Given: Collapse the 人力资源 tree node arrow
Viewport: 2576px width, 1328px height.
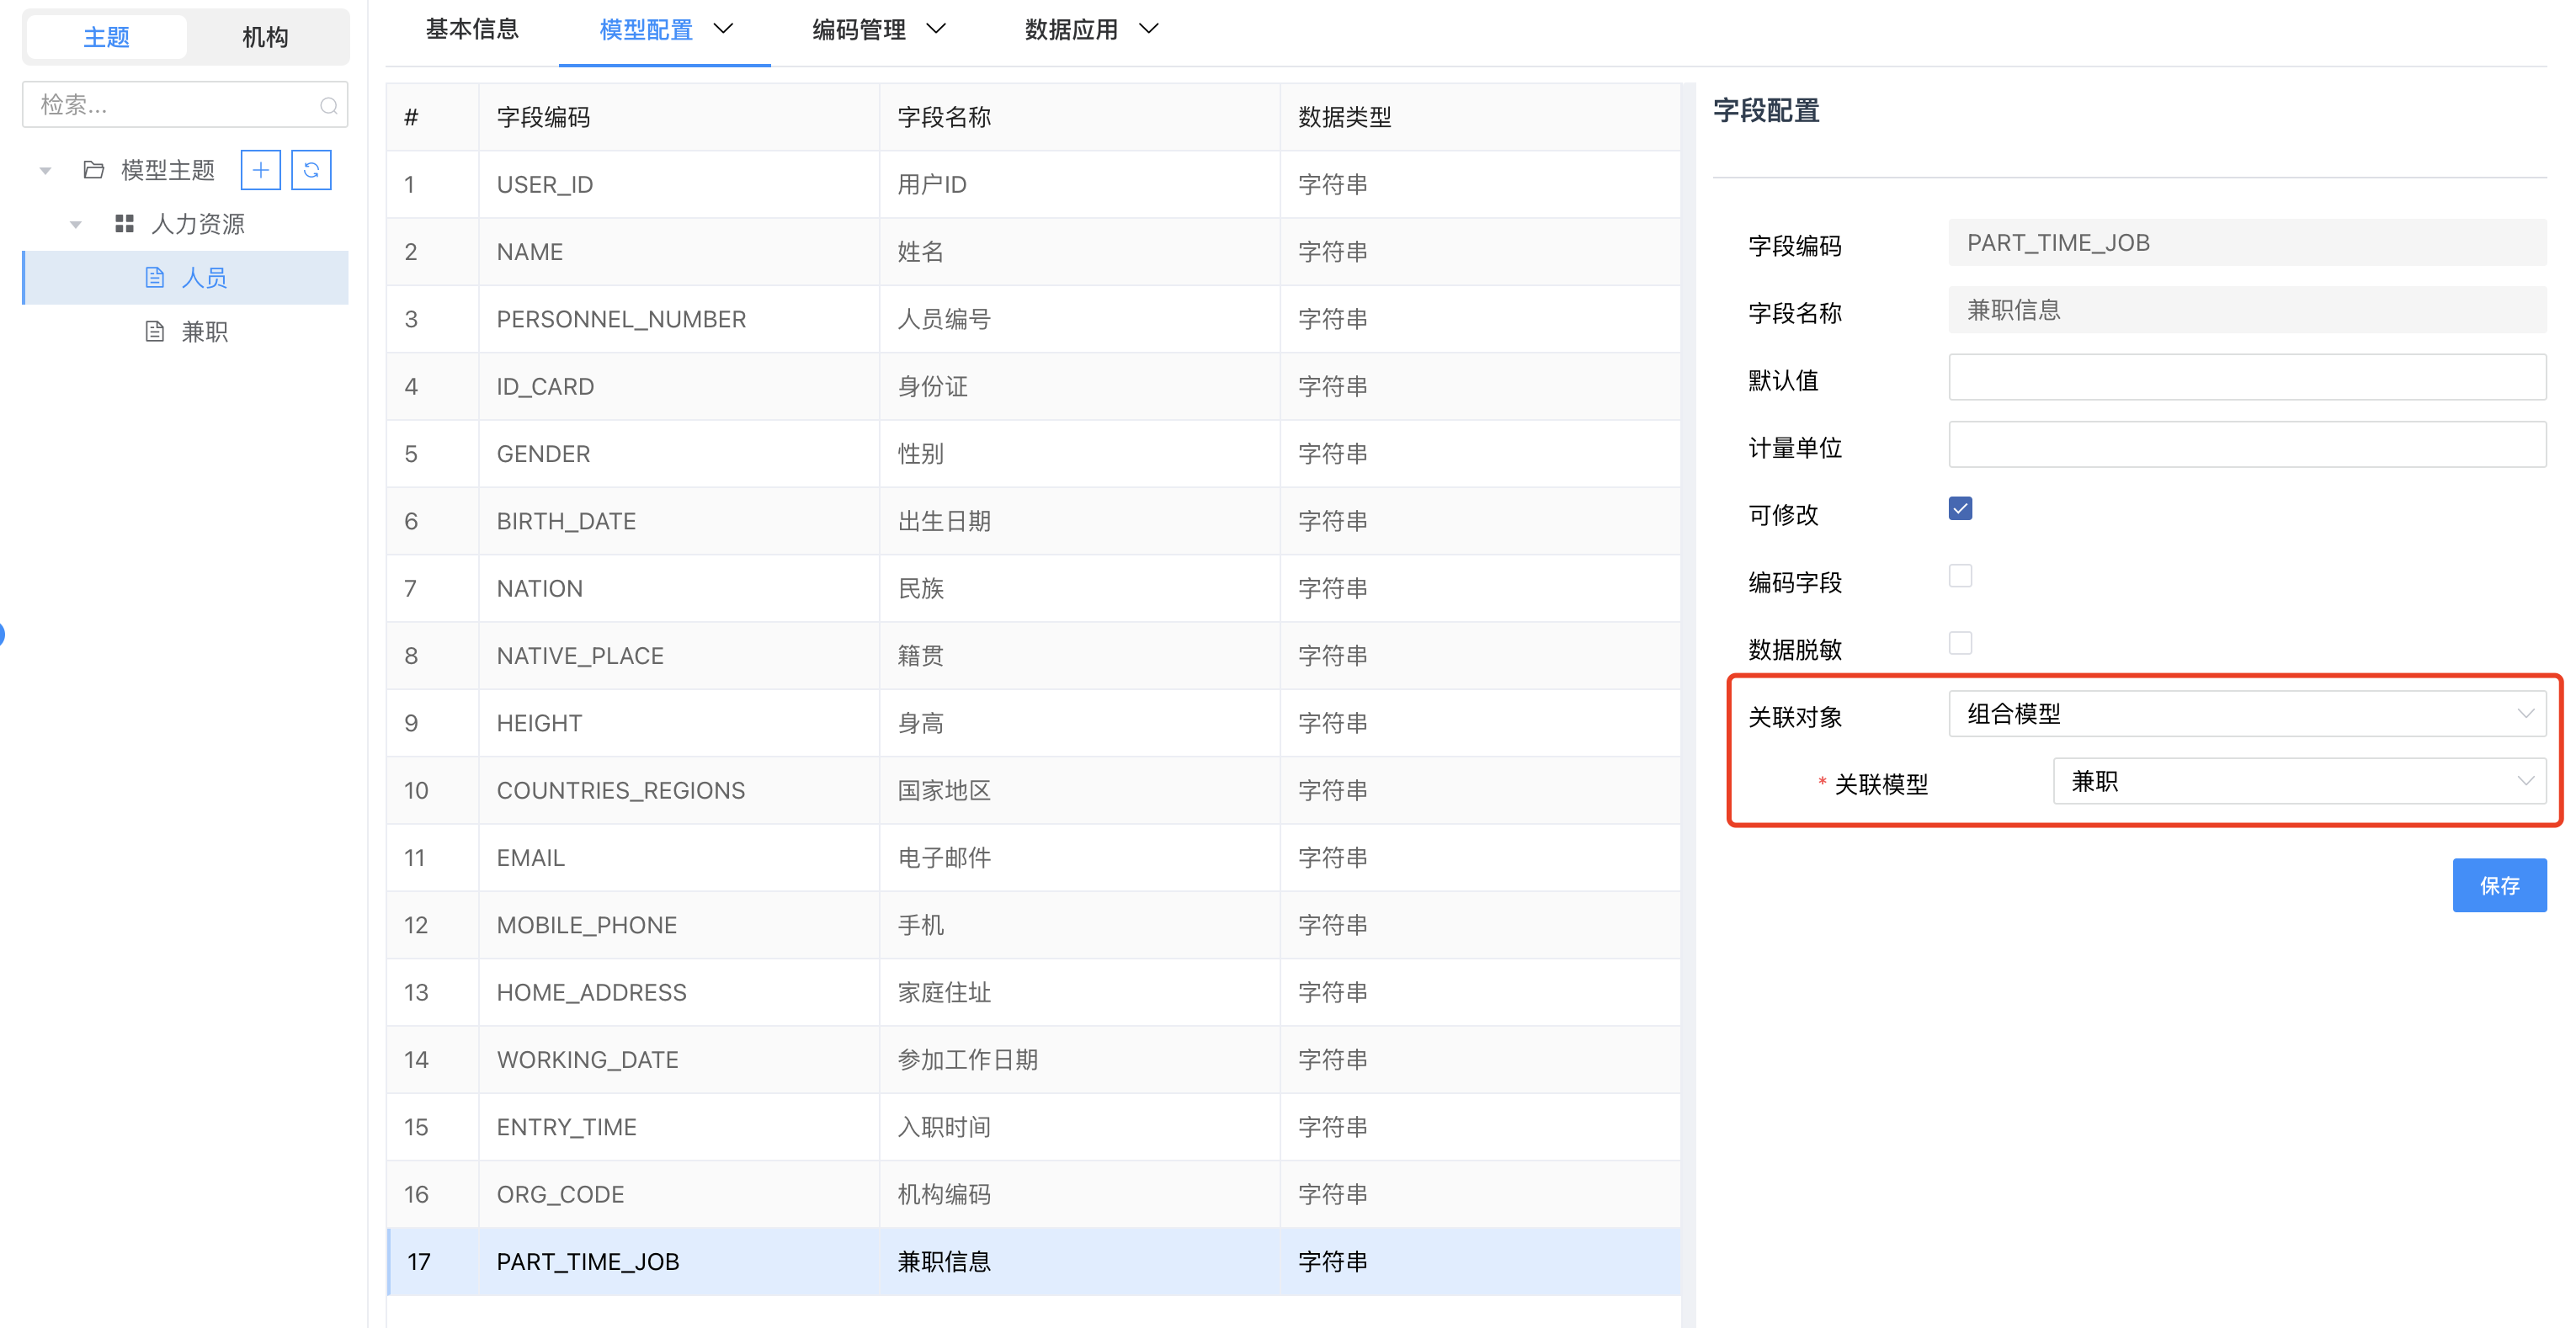Looking at the screenshot, I should tap(76, 224).
